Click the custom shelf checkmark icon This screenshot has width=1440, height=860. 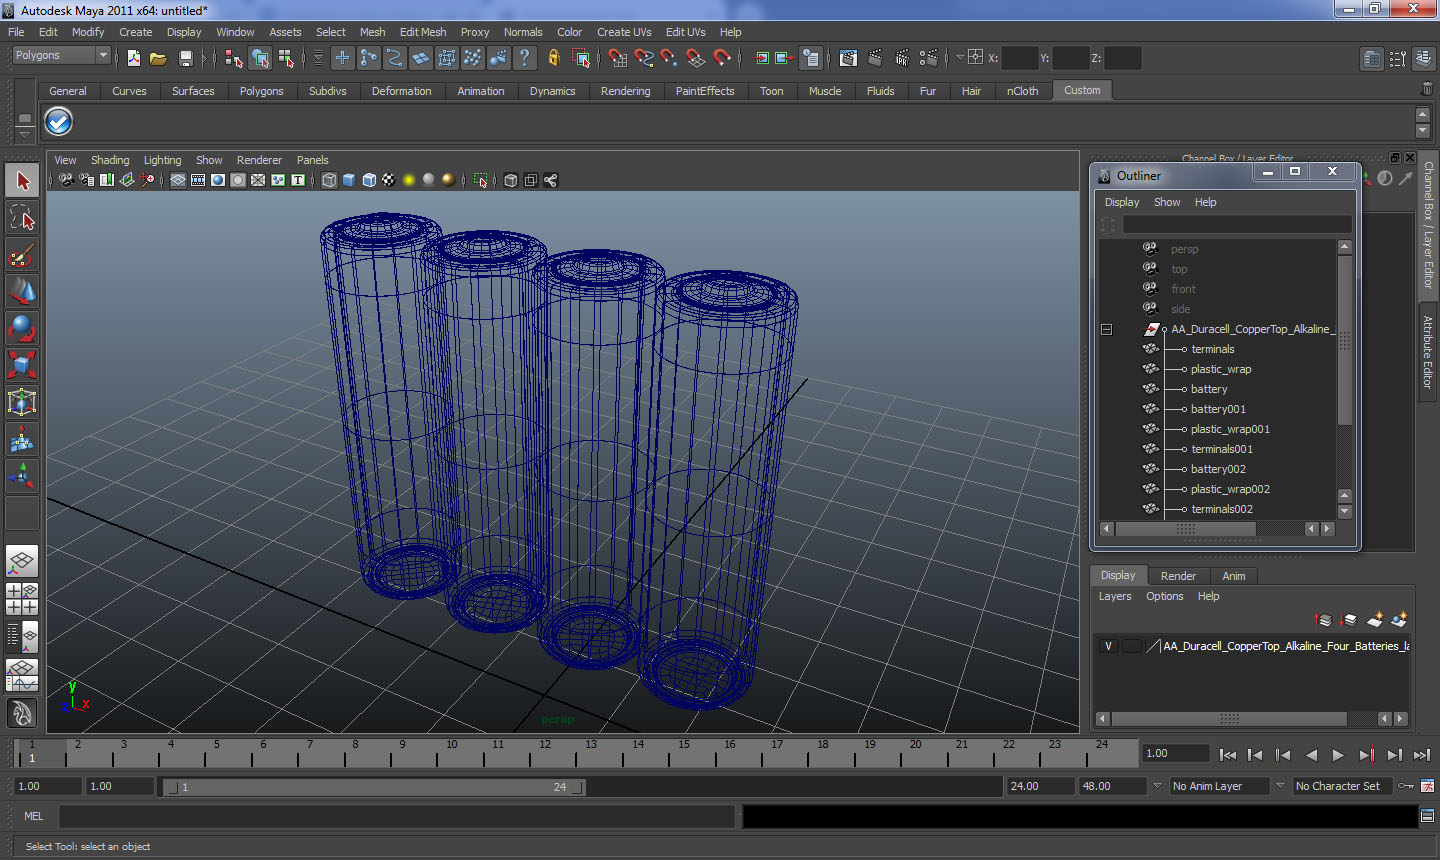59,122
